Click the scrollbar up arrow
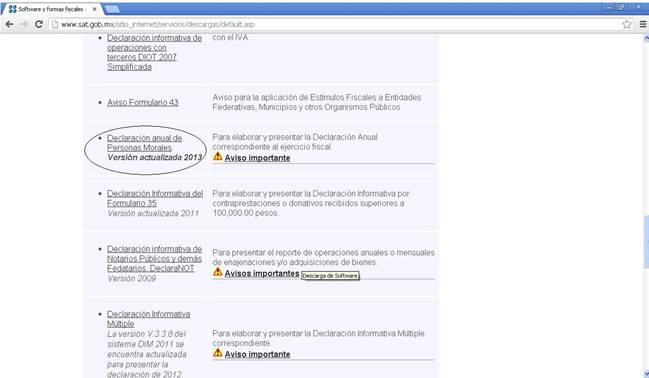Viewport: 649px width, 378px height. click(646, 38)
